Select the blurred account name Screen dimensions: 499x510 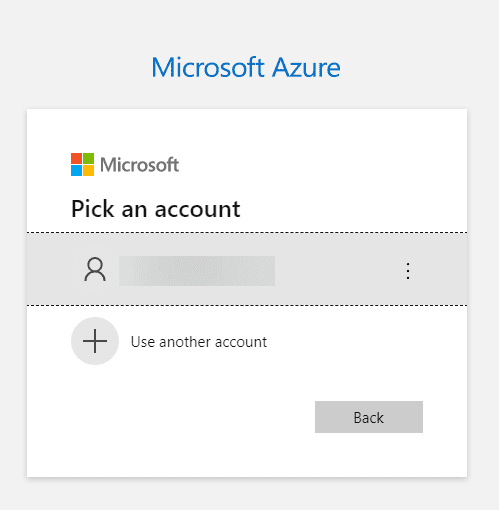(197, 271)
